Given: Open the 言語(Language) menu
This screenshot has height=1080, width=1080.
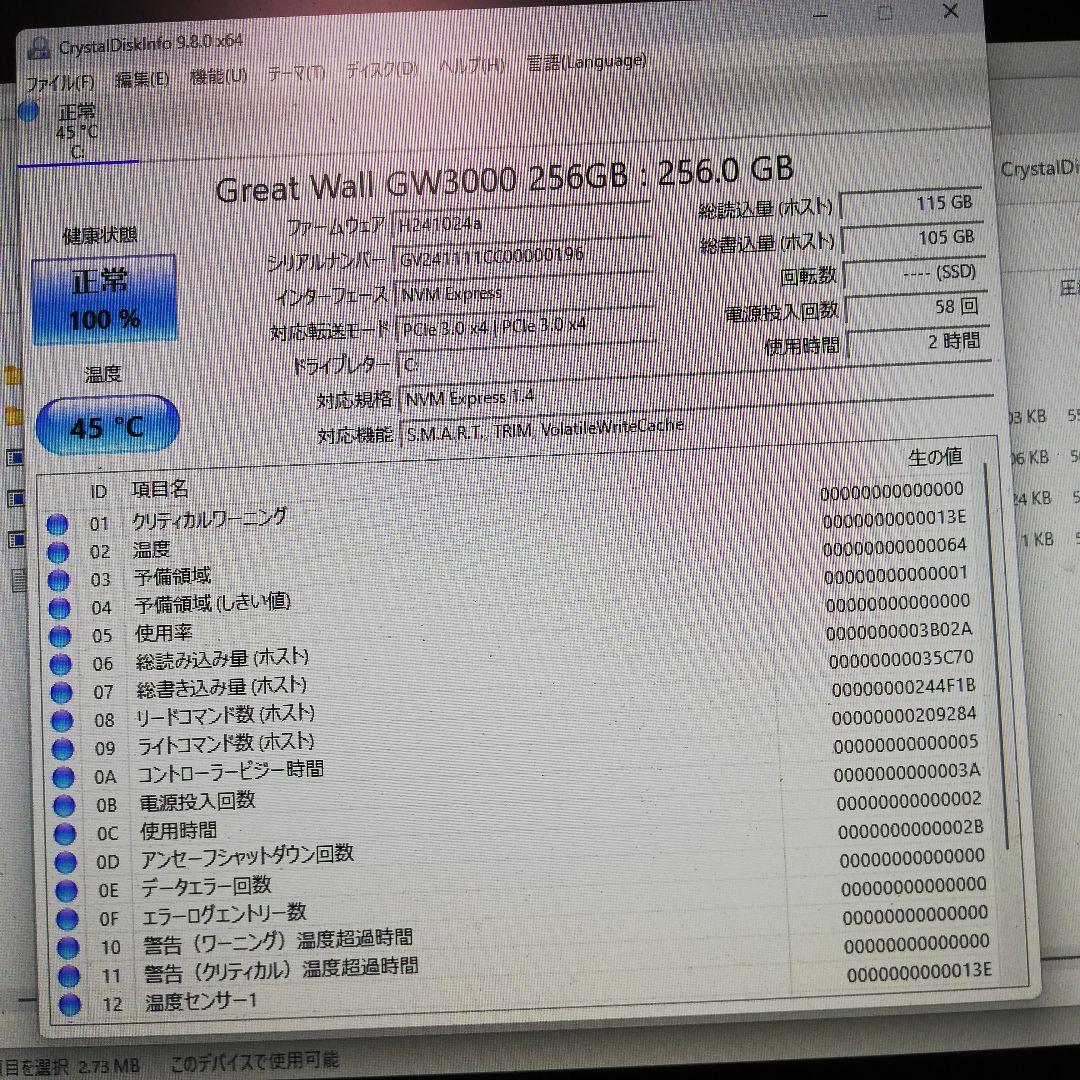Looking at the screenshot, I should pyautogui.click(x=587, y=62).
